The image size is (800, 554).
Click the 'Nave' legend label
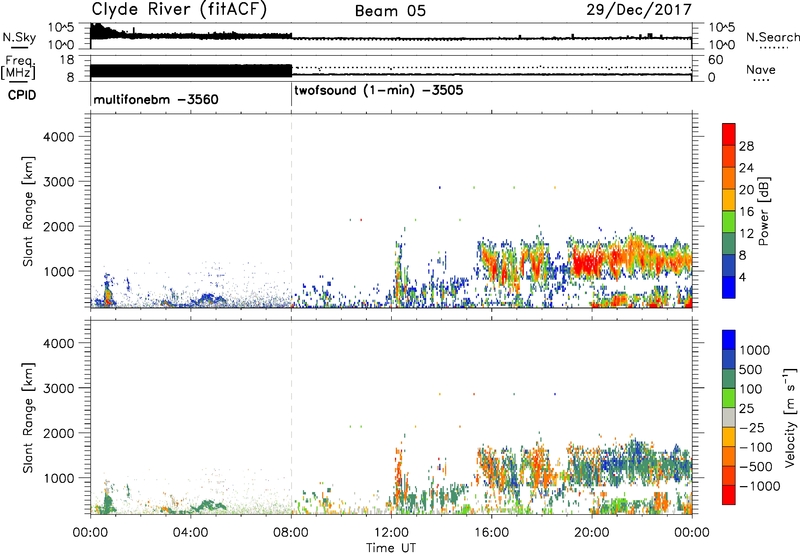(761, 69)
